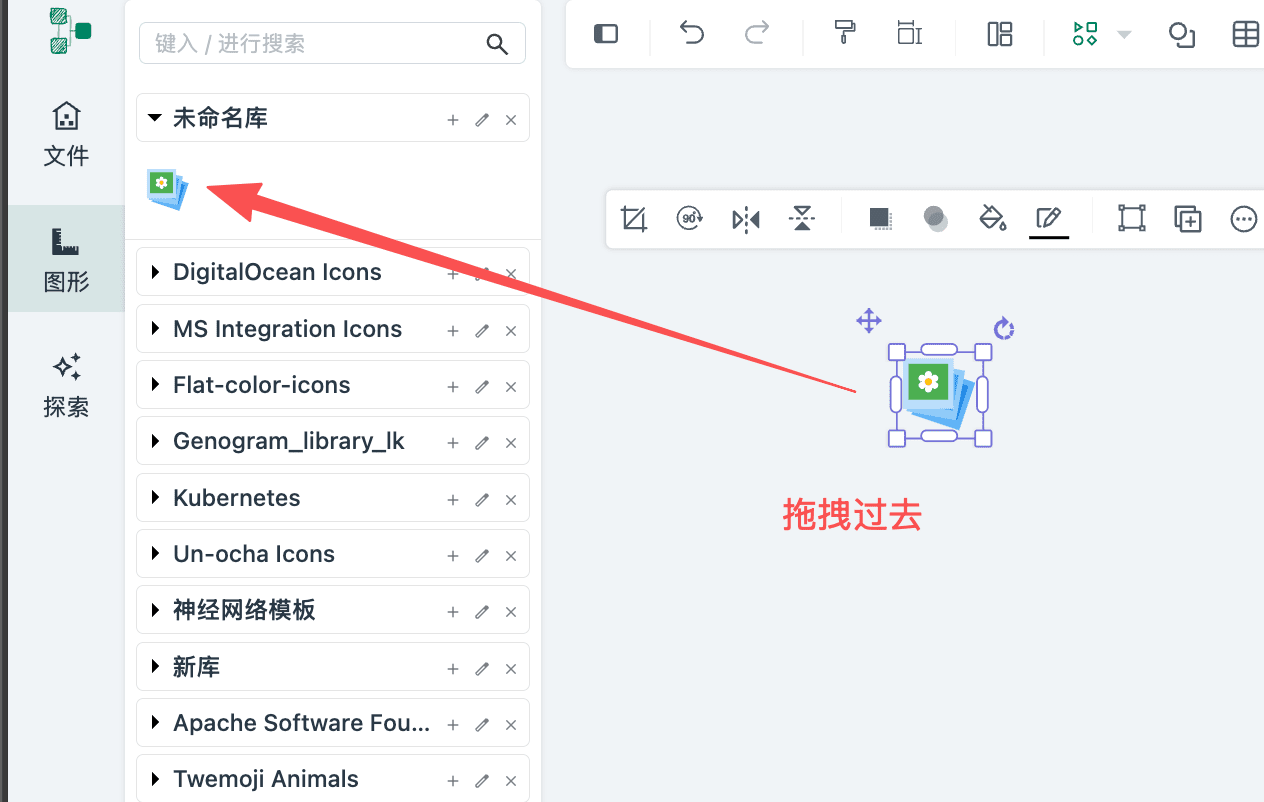The image size is (1264, 802).
Task: Expand the Kubernetes shape library
Action: pos(155,498)
